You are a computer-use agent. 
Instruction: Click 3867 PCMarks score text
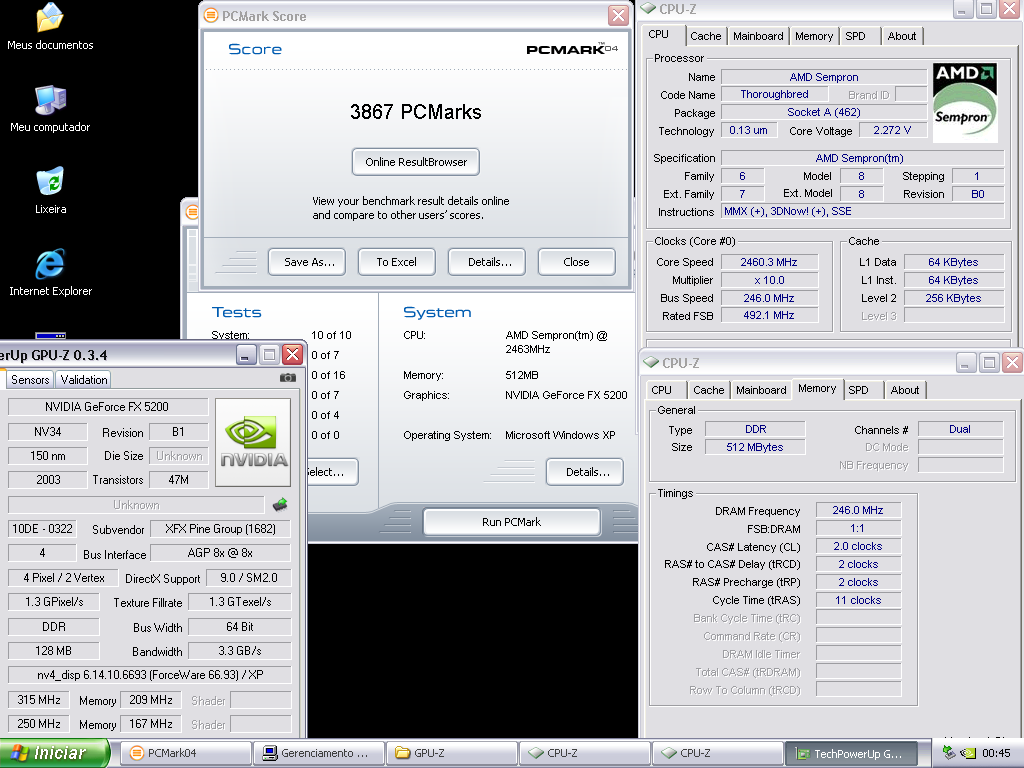click(x=416, y=112)
